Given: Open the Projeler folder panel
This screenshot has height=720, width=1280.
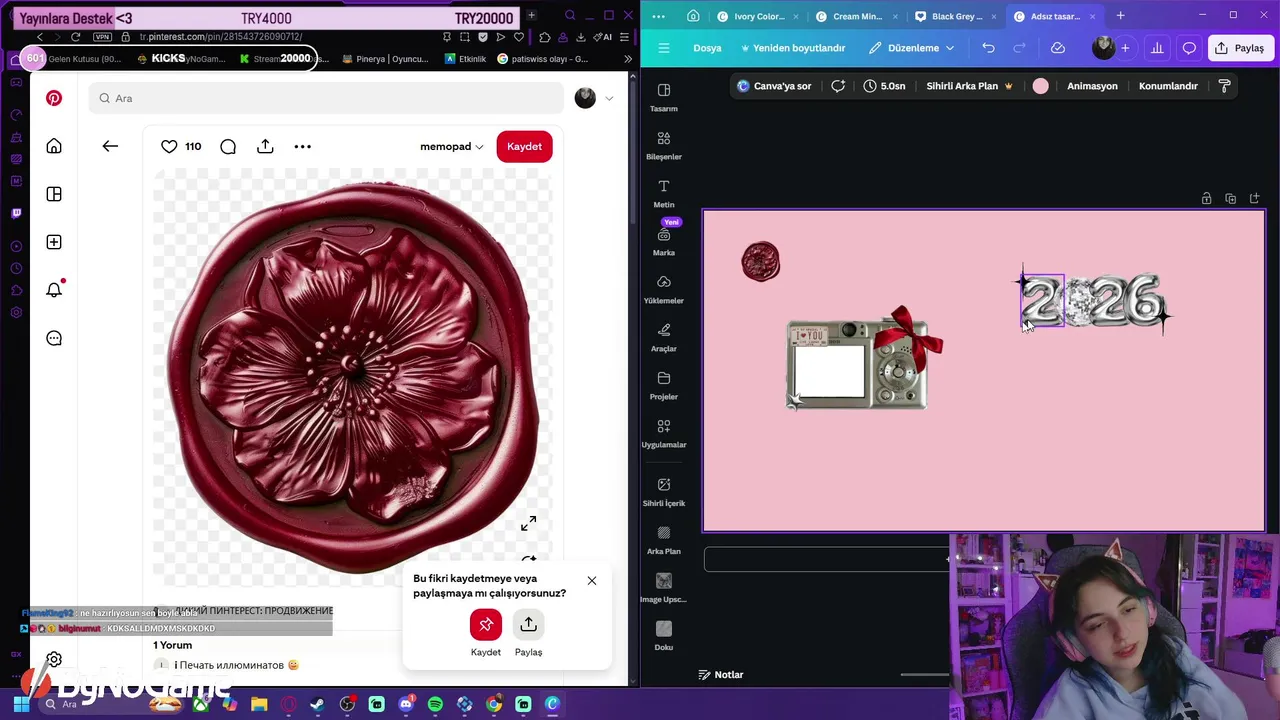Looking at the screenshot, I should (664, 385).
